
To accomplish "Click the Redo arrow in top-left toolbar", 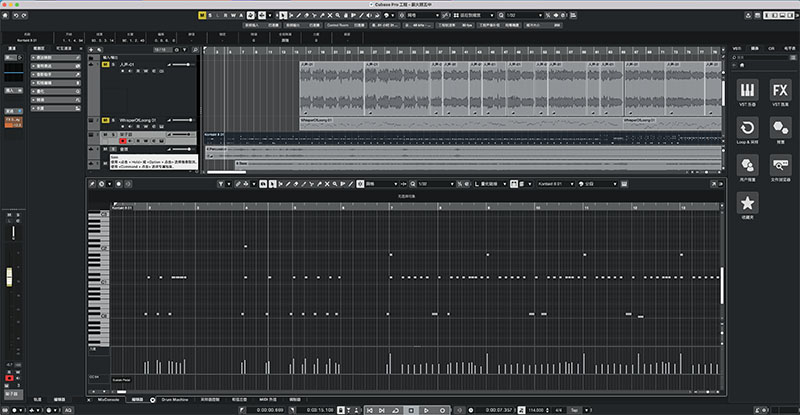I will click(24, 15).
